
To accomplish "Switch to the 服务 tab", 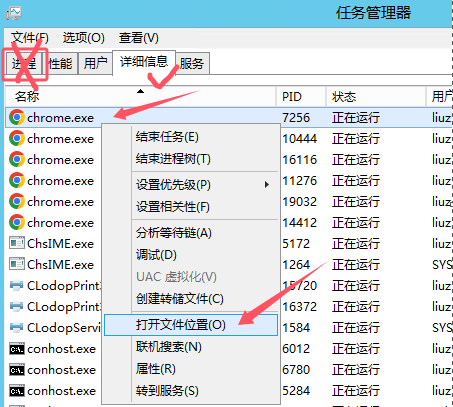I will [x=192, y=63].
